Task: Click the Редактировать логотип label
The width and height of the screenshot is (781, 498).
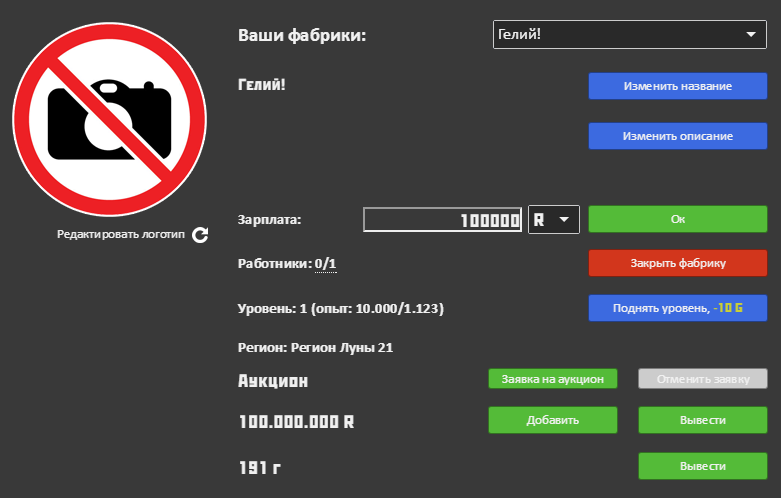Action: click(121, 235)
